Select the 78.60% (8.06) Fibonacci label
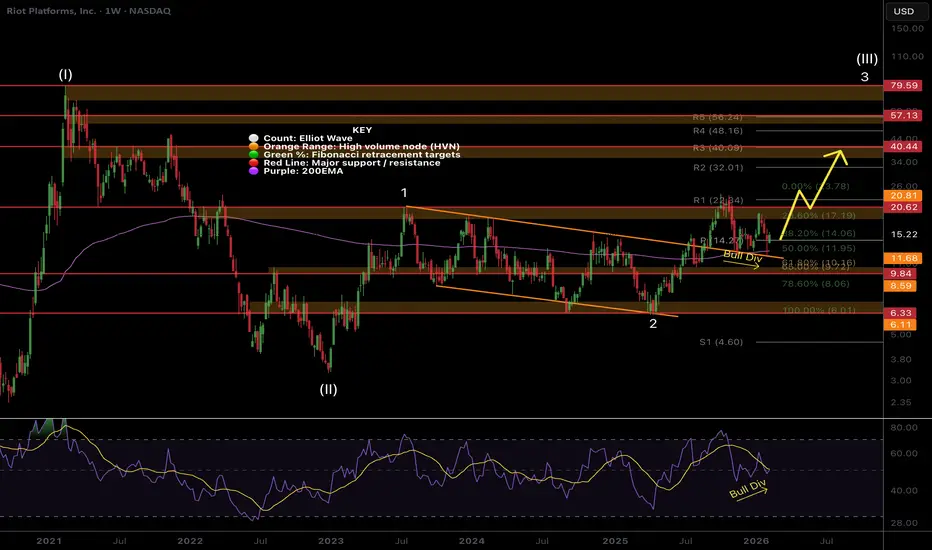 (816, 284)
